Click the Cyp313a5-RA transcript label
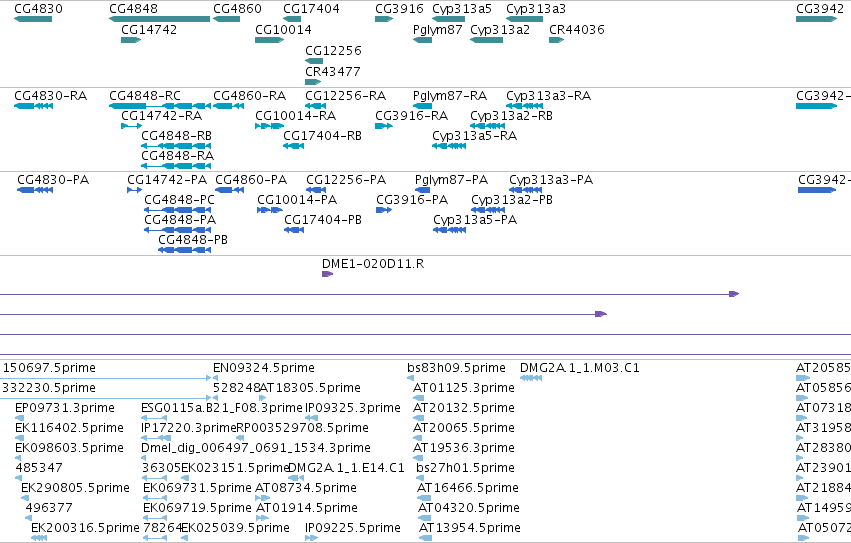851x543 pixels. point(474,135)
